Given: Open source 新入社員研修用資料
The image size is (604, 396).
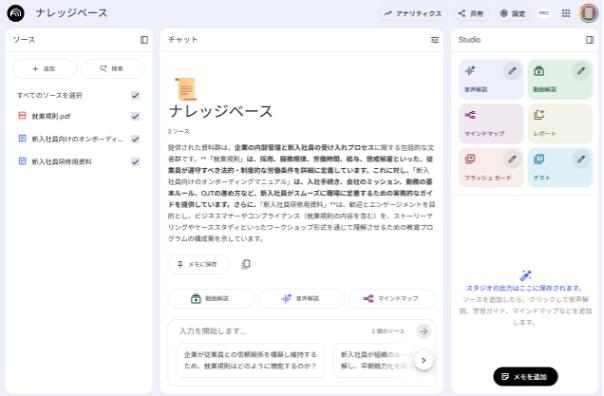Looking at the screenshot, I should [62, 162].
